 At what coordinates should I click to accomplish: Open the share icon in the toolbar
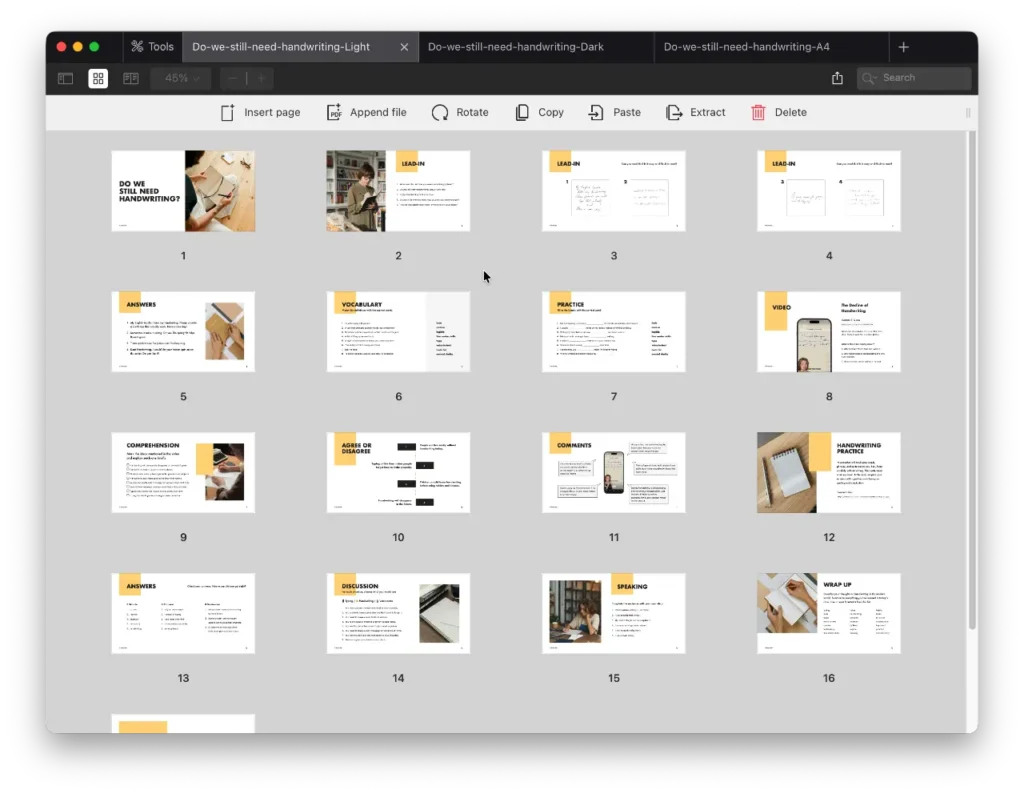click(x=837, y=78)
